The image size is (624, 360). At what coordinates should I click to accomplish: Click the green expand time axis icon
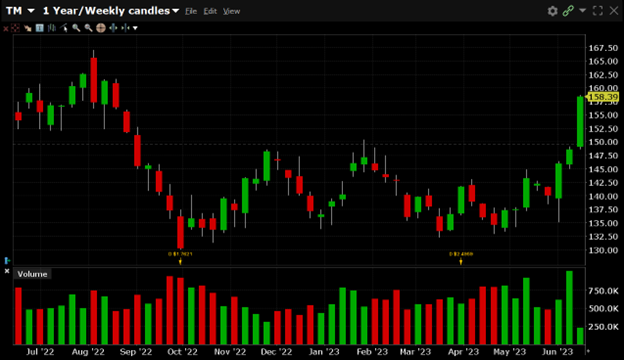pos(113,28)
